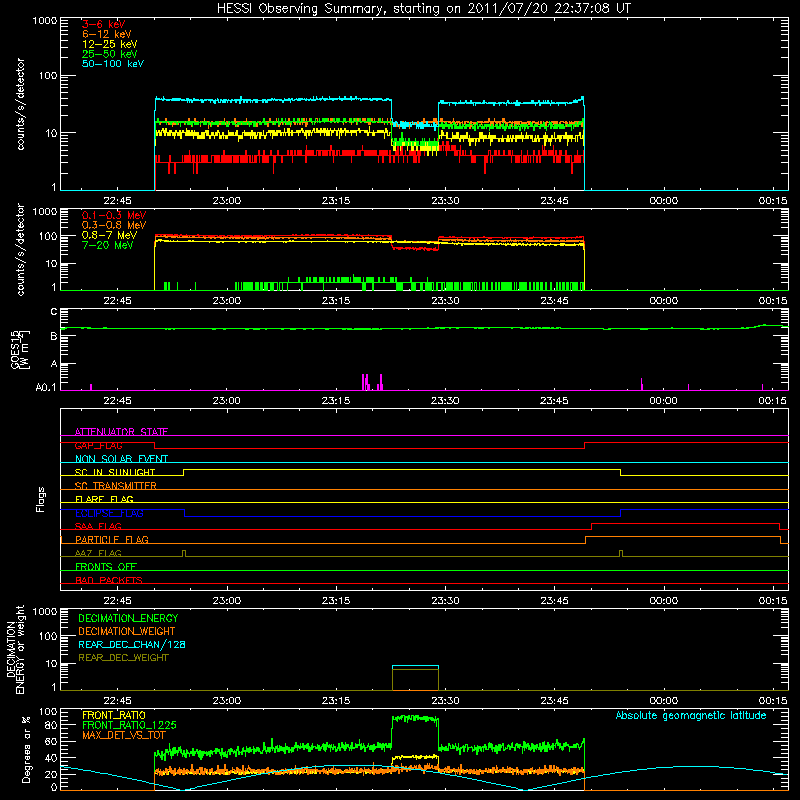The width and height of the screenshot is (800, 800).
Task: Click the DECIMATION_ENERGY legend label
Action: tap(128, 618)
